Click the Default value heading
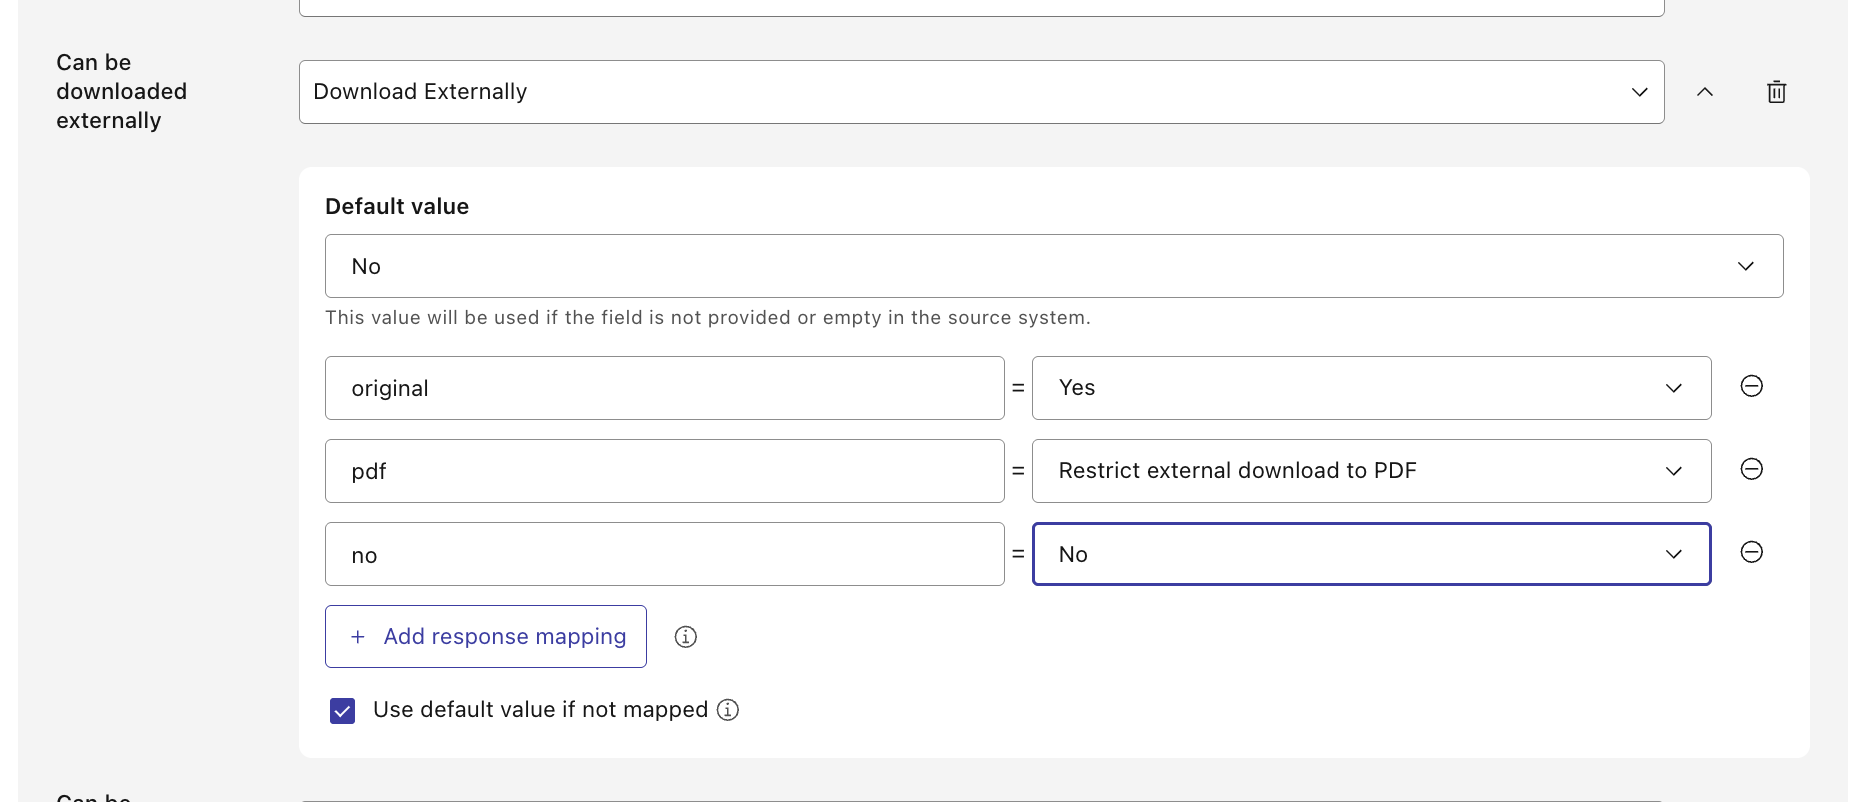Viewport: 1872px width, 802px height. click(x=397, y=207)
